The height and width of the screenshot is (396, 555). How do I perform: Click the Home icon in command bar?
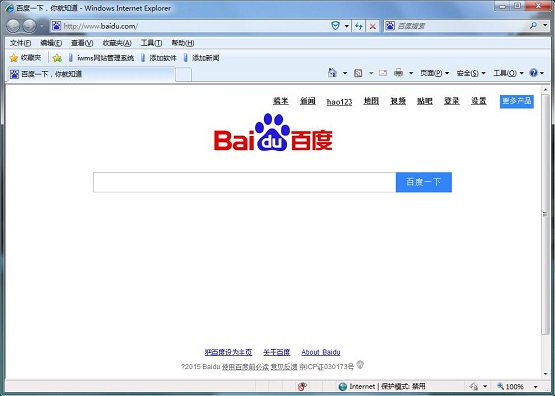point(332,73)
